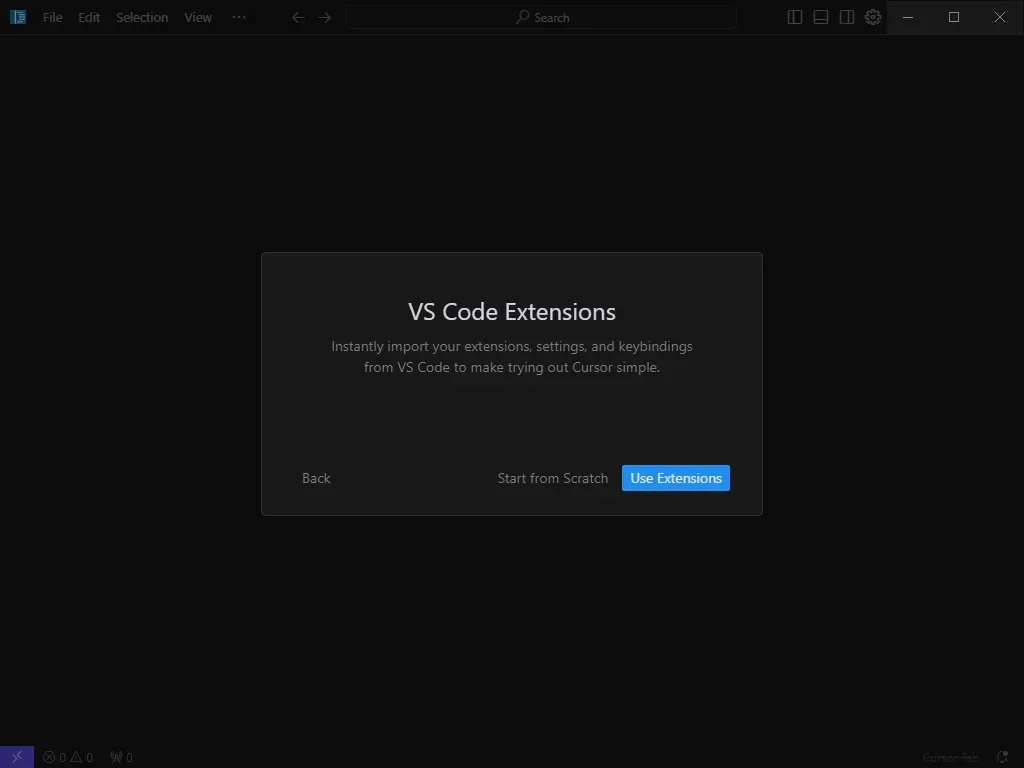Minimize the Cursor window
The height and width of the screenshot is (768, 1024).
[908, 18]
